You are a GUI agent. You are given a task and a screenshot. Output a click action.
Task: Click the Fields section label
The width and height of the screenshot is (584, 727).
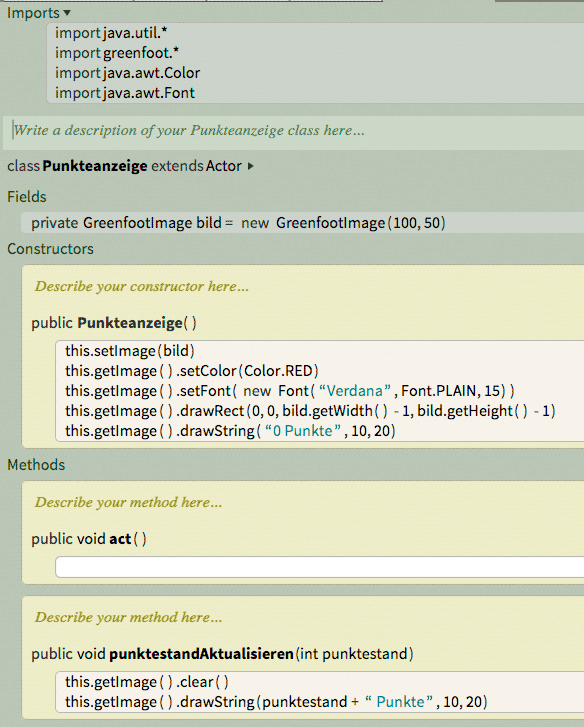[27, 197]
